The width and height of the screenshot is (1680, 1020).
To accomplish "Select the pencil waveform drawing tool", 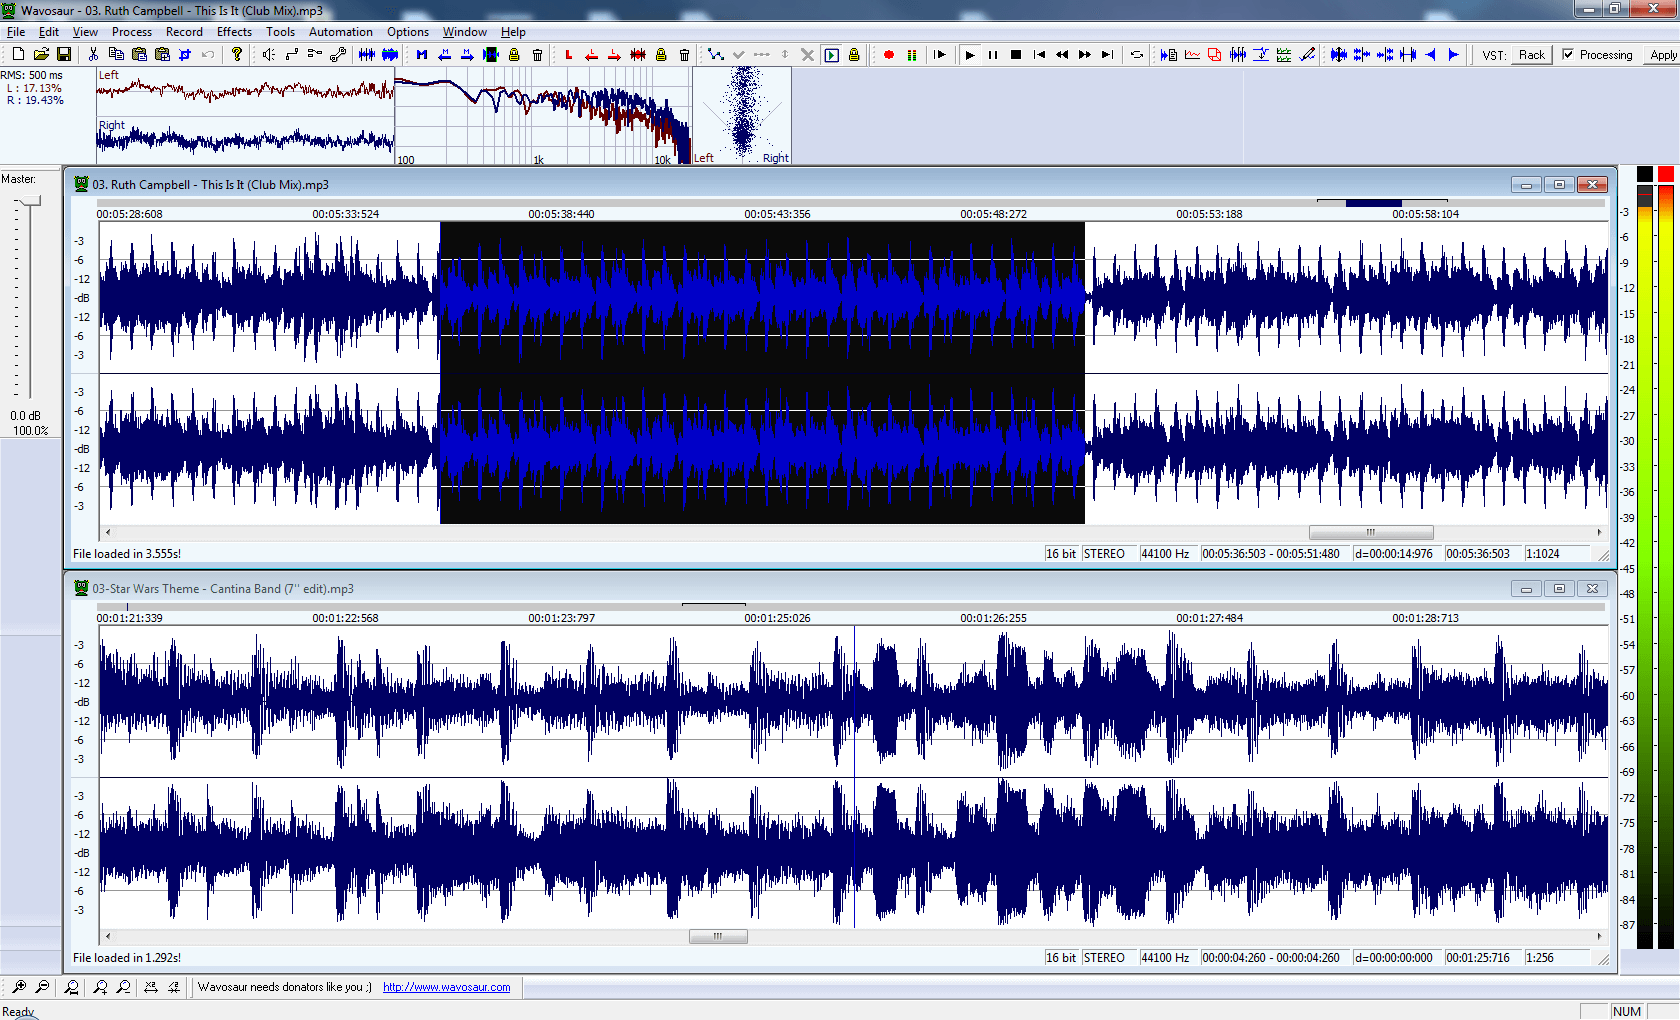I will (x=1307, y=55).
